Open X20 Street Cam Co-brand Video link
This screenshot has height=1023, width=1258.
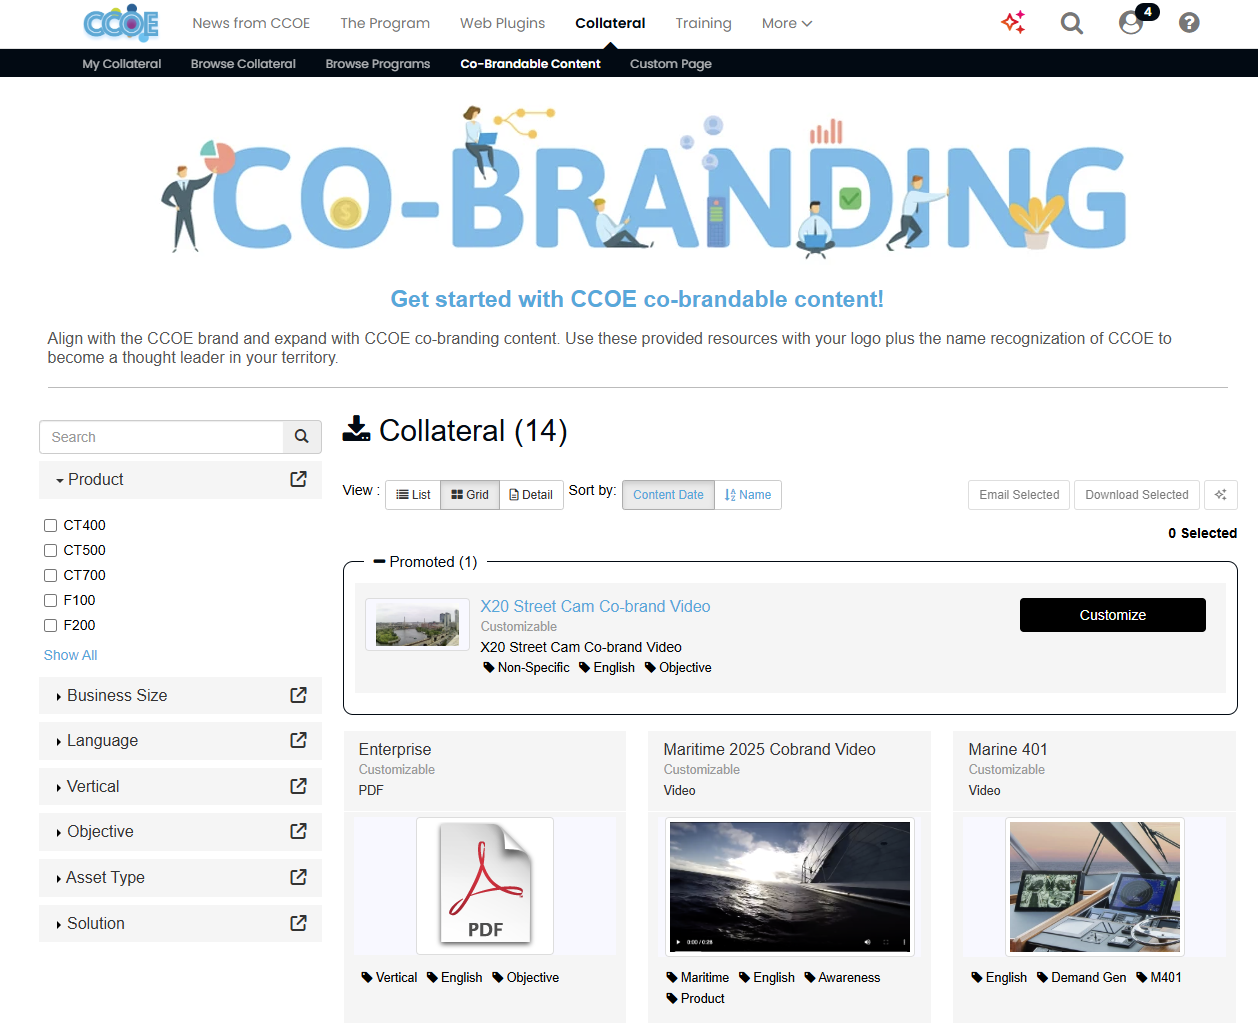click(595, 606)
